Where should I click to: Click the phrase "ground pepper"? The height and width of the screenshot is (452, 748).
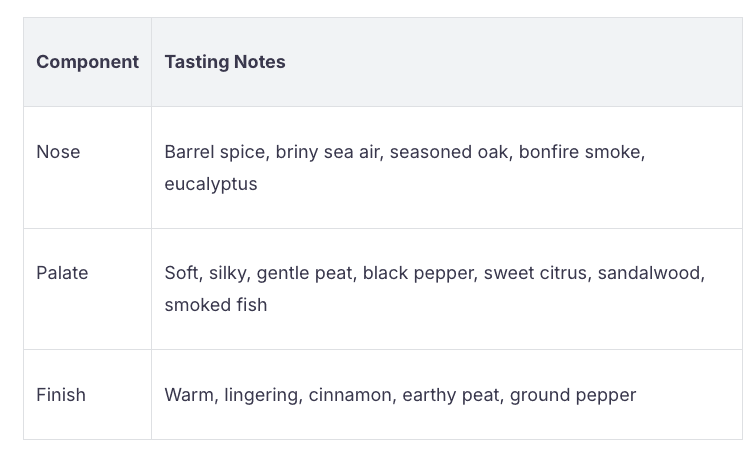573,395
